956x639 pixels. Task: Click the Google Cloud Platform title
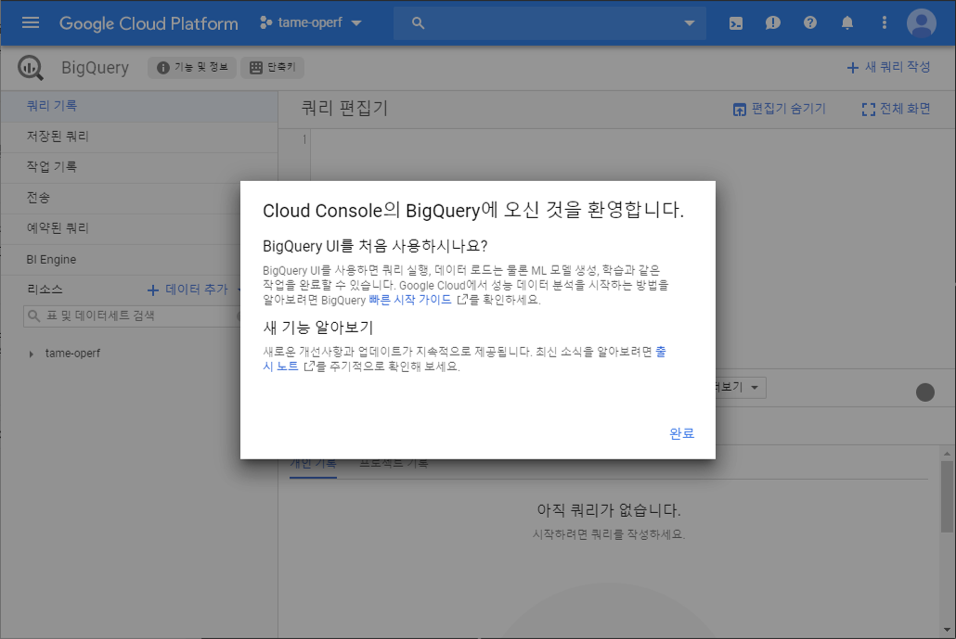click(149, 23)
